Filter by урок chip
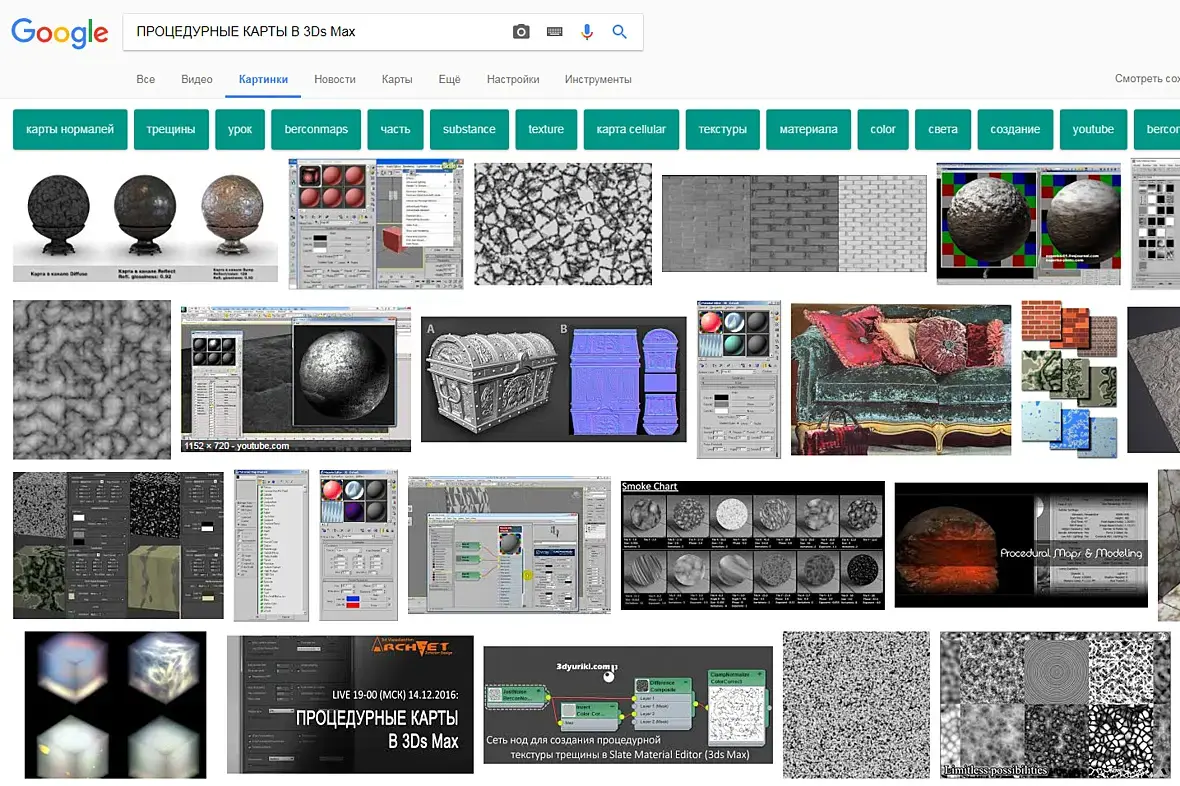 coord(240,129)
